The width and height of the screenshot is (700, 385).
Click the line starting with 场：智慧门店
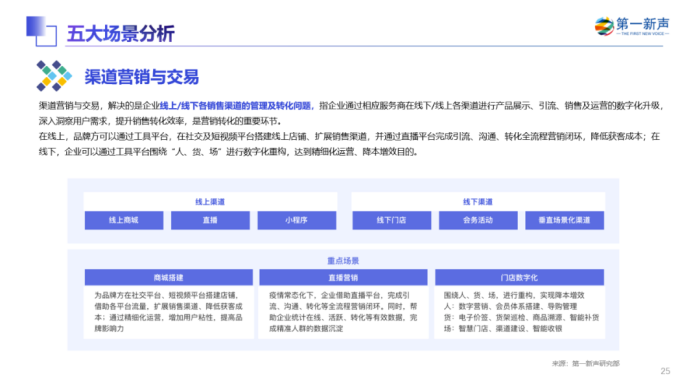503,329
